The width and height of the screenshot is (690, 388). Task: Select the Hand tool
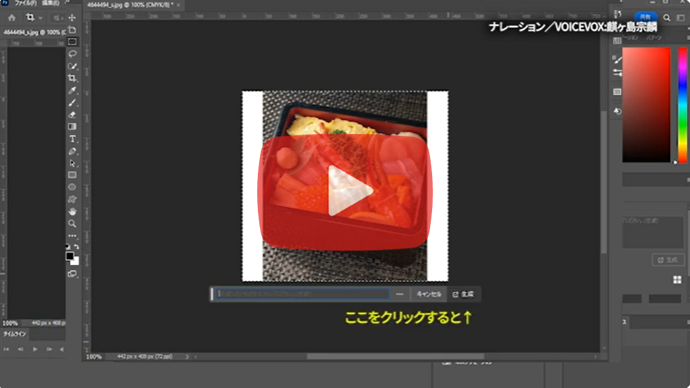[72, 212]
